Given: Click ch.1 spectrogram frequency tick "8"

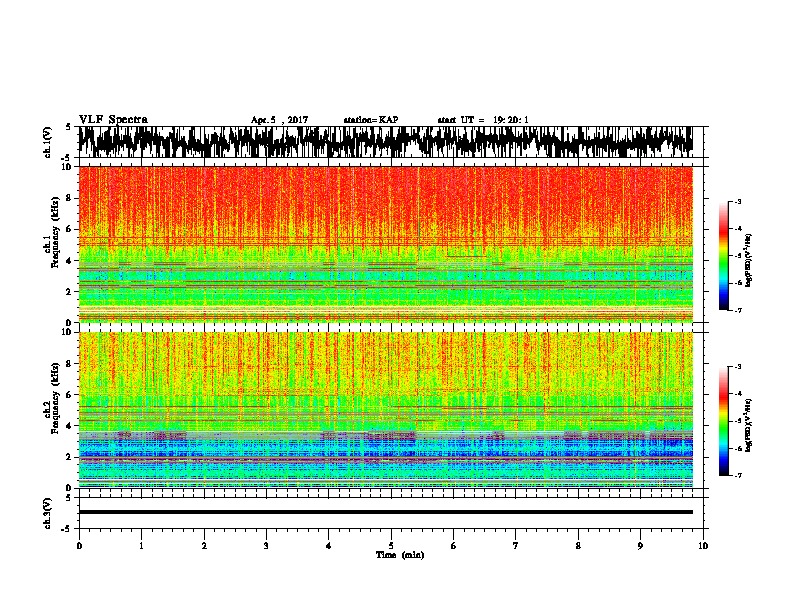Looking at the screenshot, I should pyautogui.click(x=69, y=198).
